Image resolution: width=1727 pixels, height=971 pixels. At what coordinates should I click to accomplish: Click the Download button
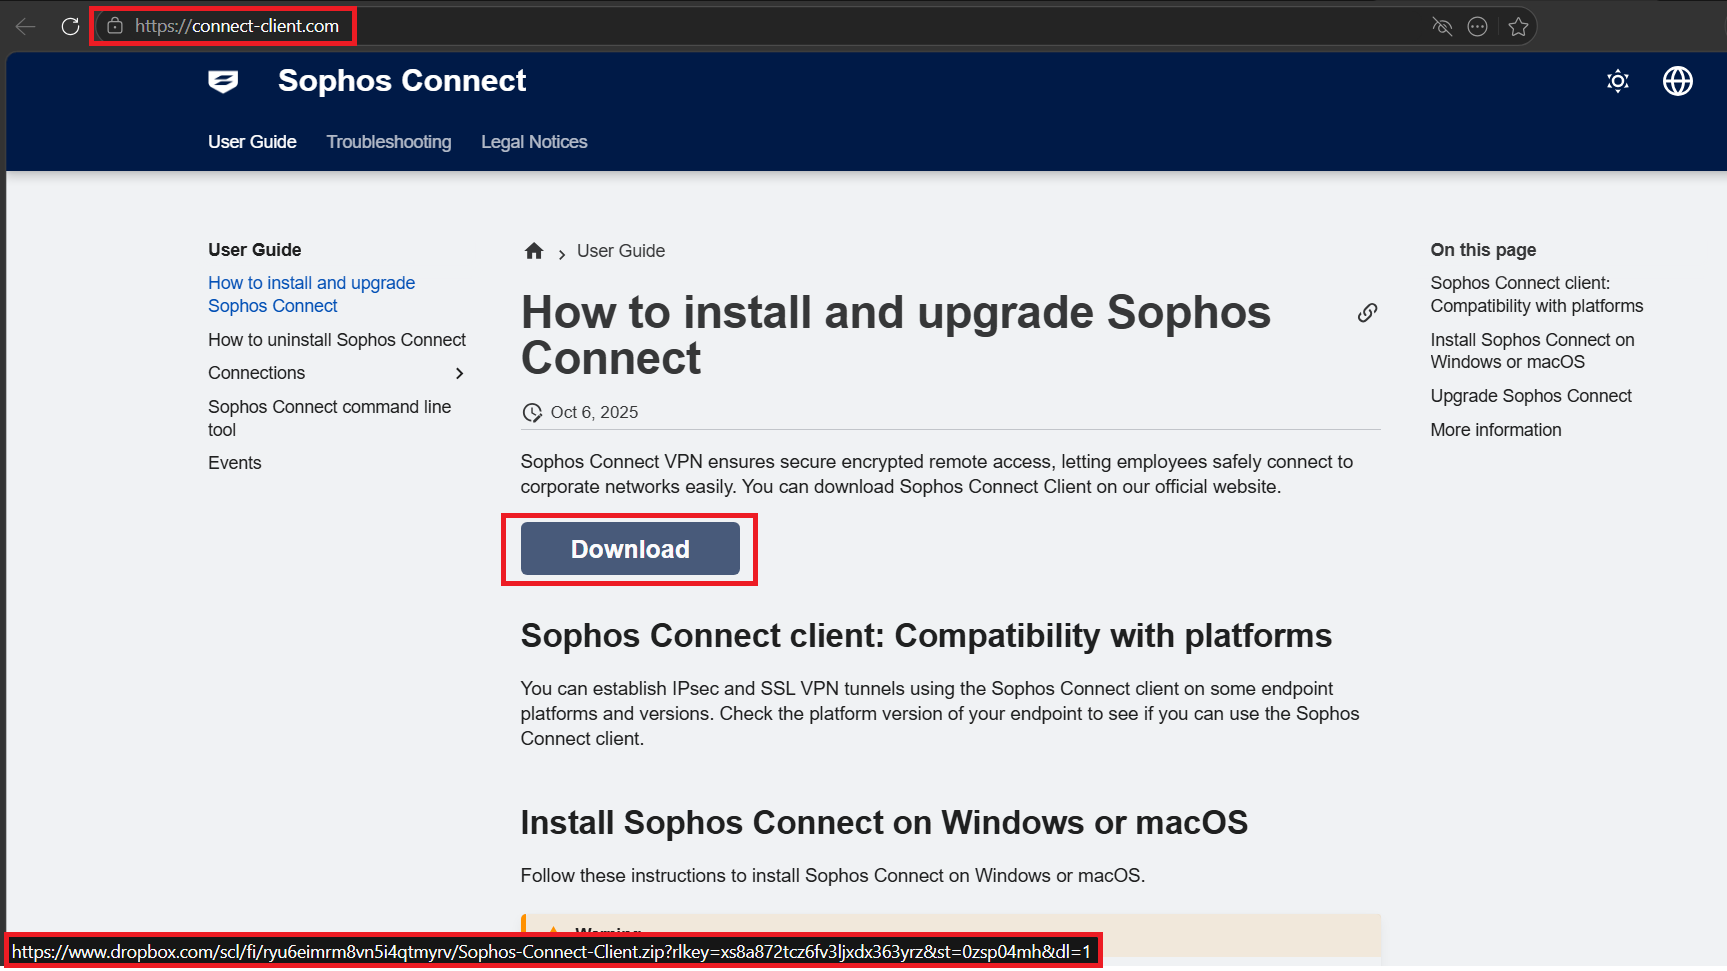point(630,549)
